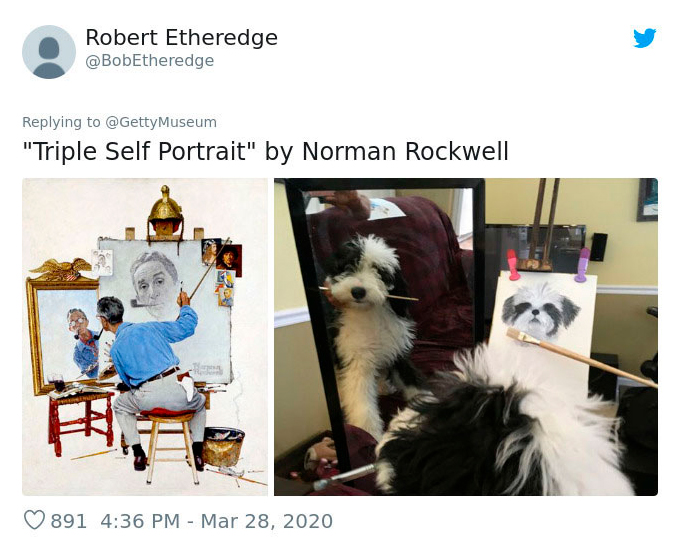Click the large paintbrush beside the dog
The width and height of the screenshot is (680, 540).
[581, 357]
